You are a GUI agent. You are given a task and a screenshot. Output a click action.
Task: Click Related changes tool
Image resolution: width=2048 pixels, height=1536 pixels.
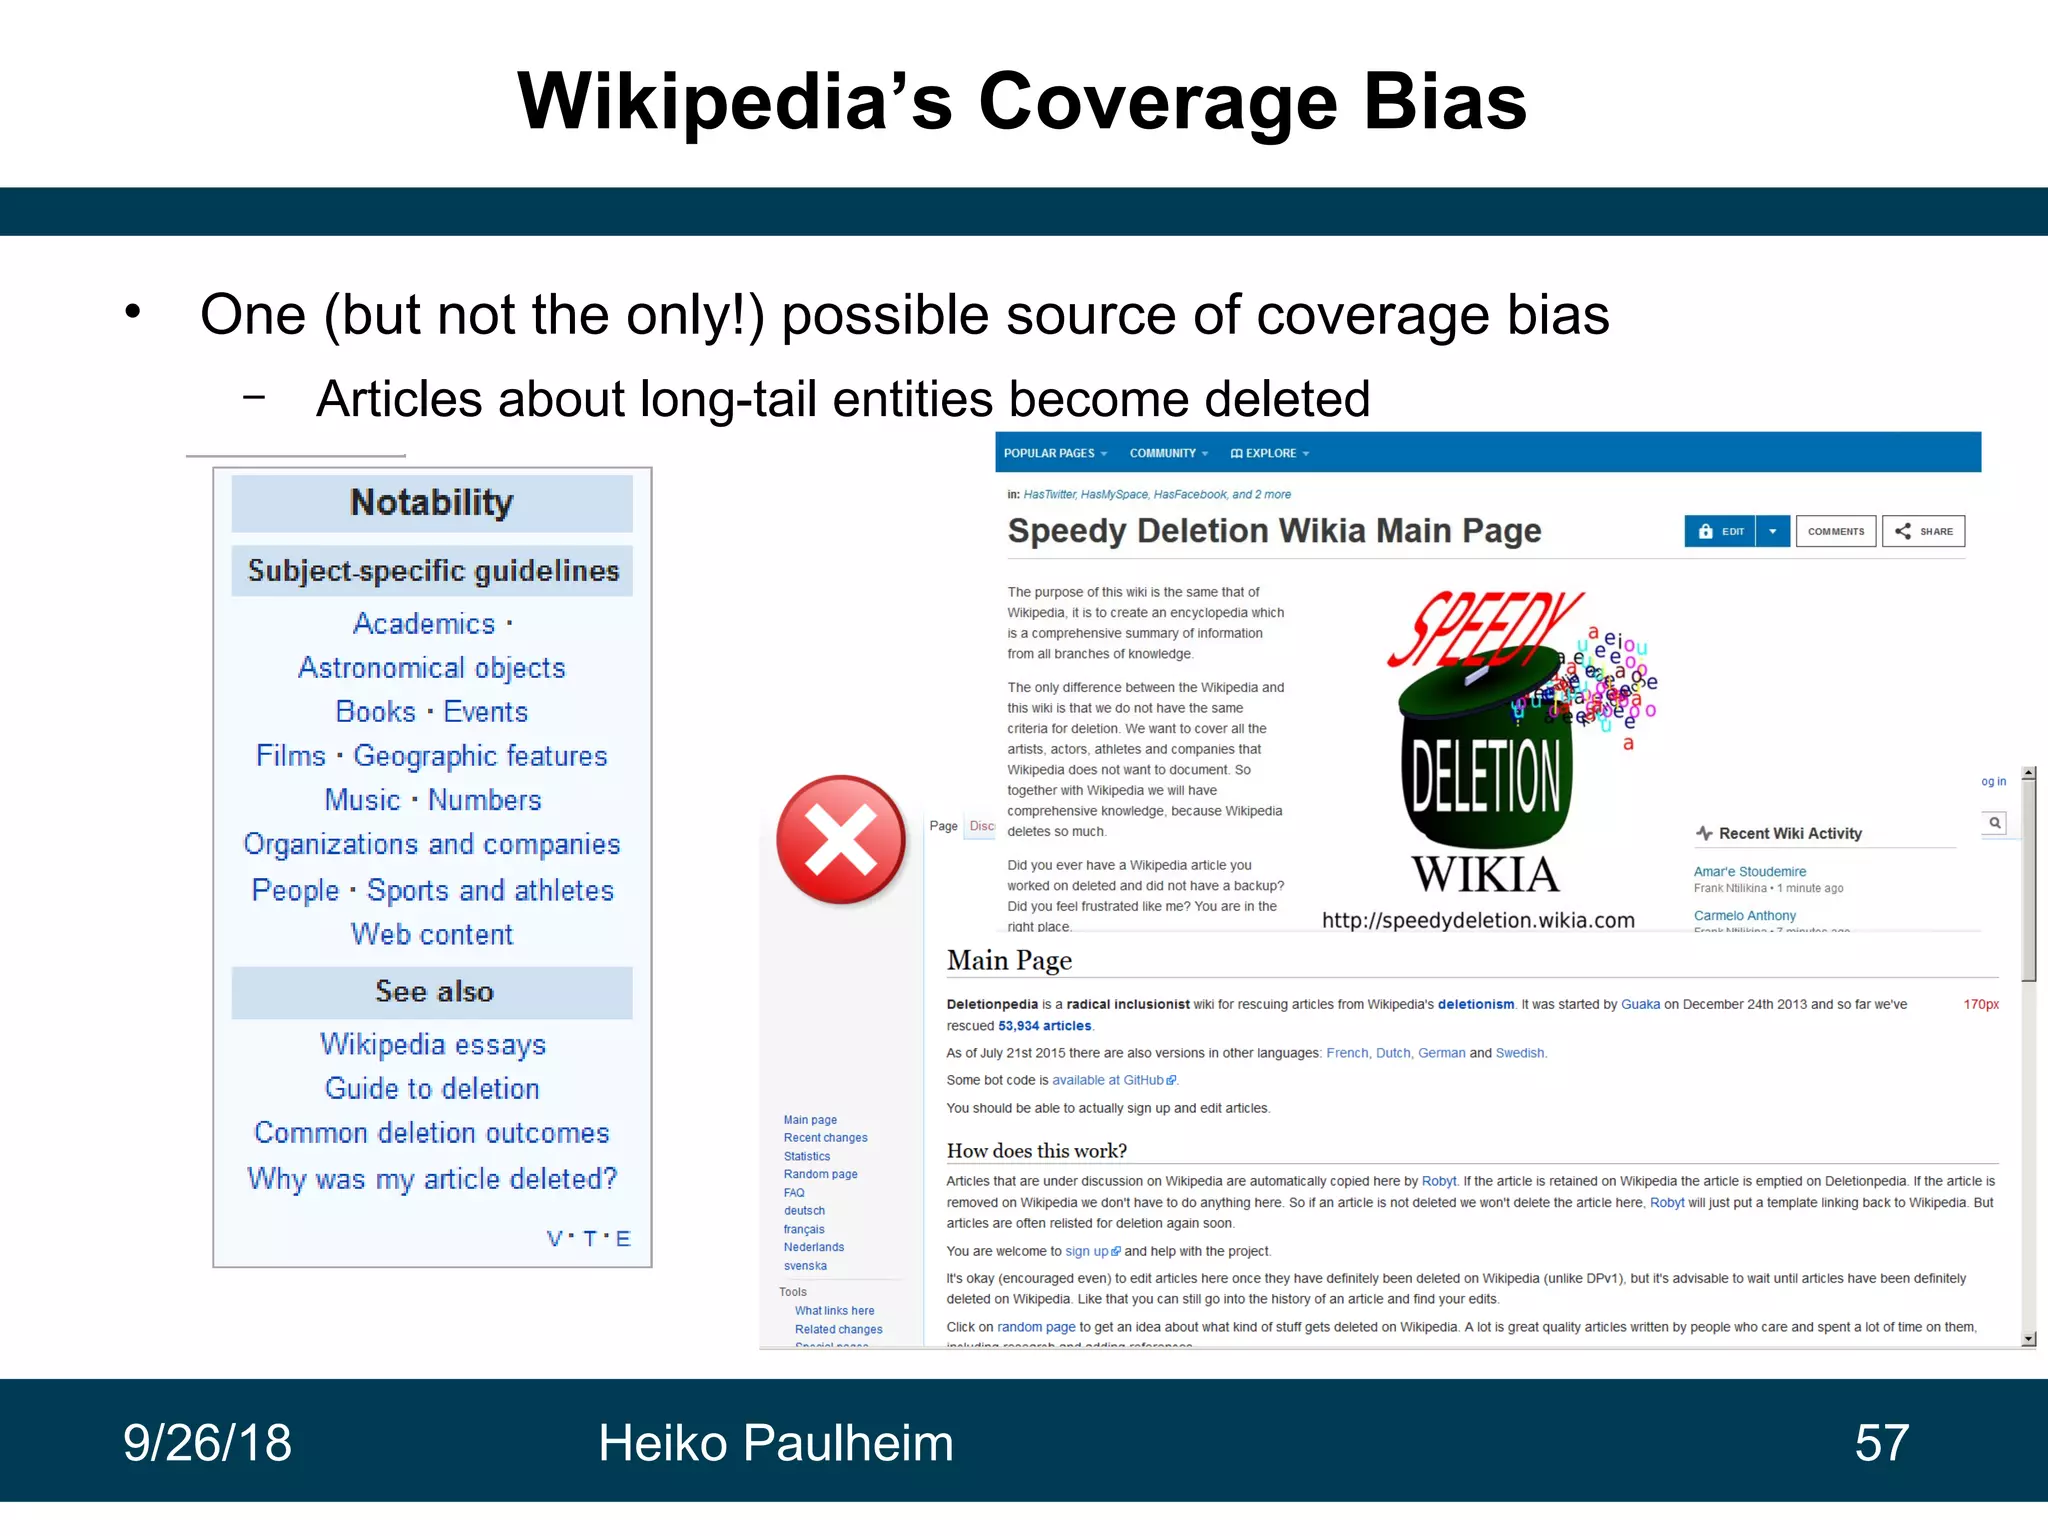[839, 1330]
